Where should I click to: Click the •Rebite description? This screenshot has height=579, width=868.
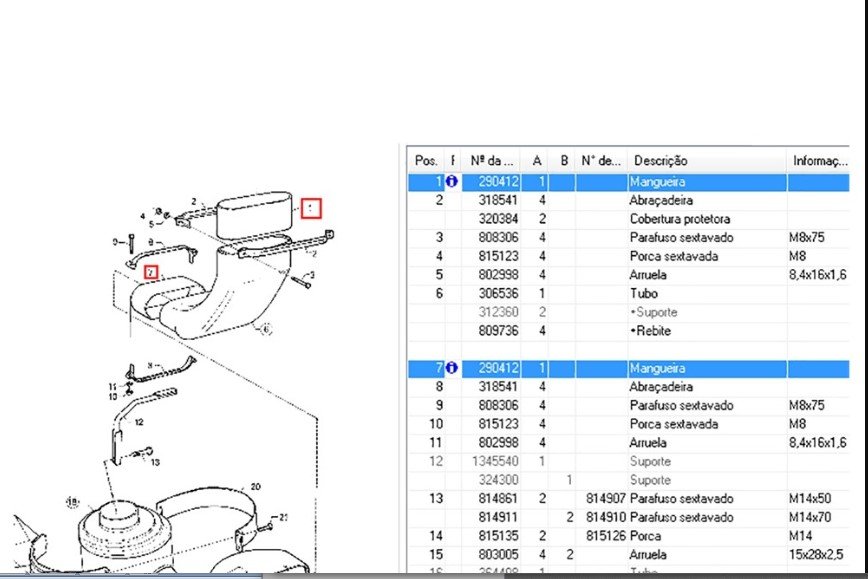[650, 331]
